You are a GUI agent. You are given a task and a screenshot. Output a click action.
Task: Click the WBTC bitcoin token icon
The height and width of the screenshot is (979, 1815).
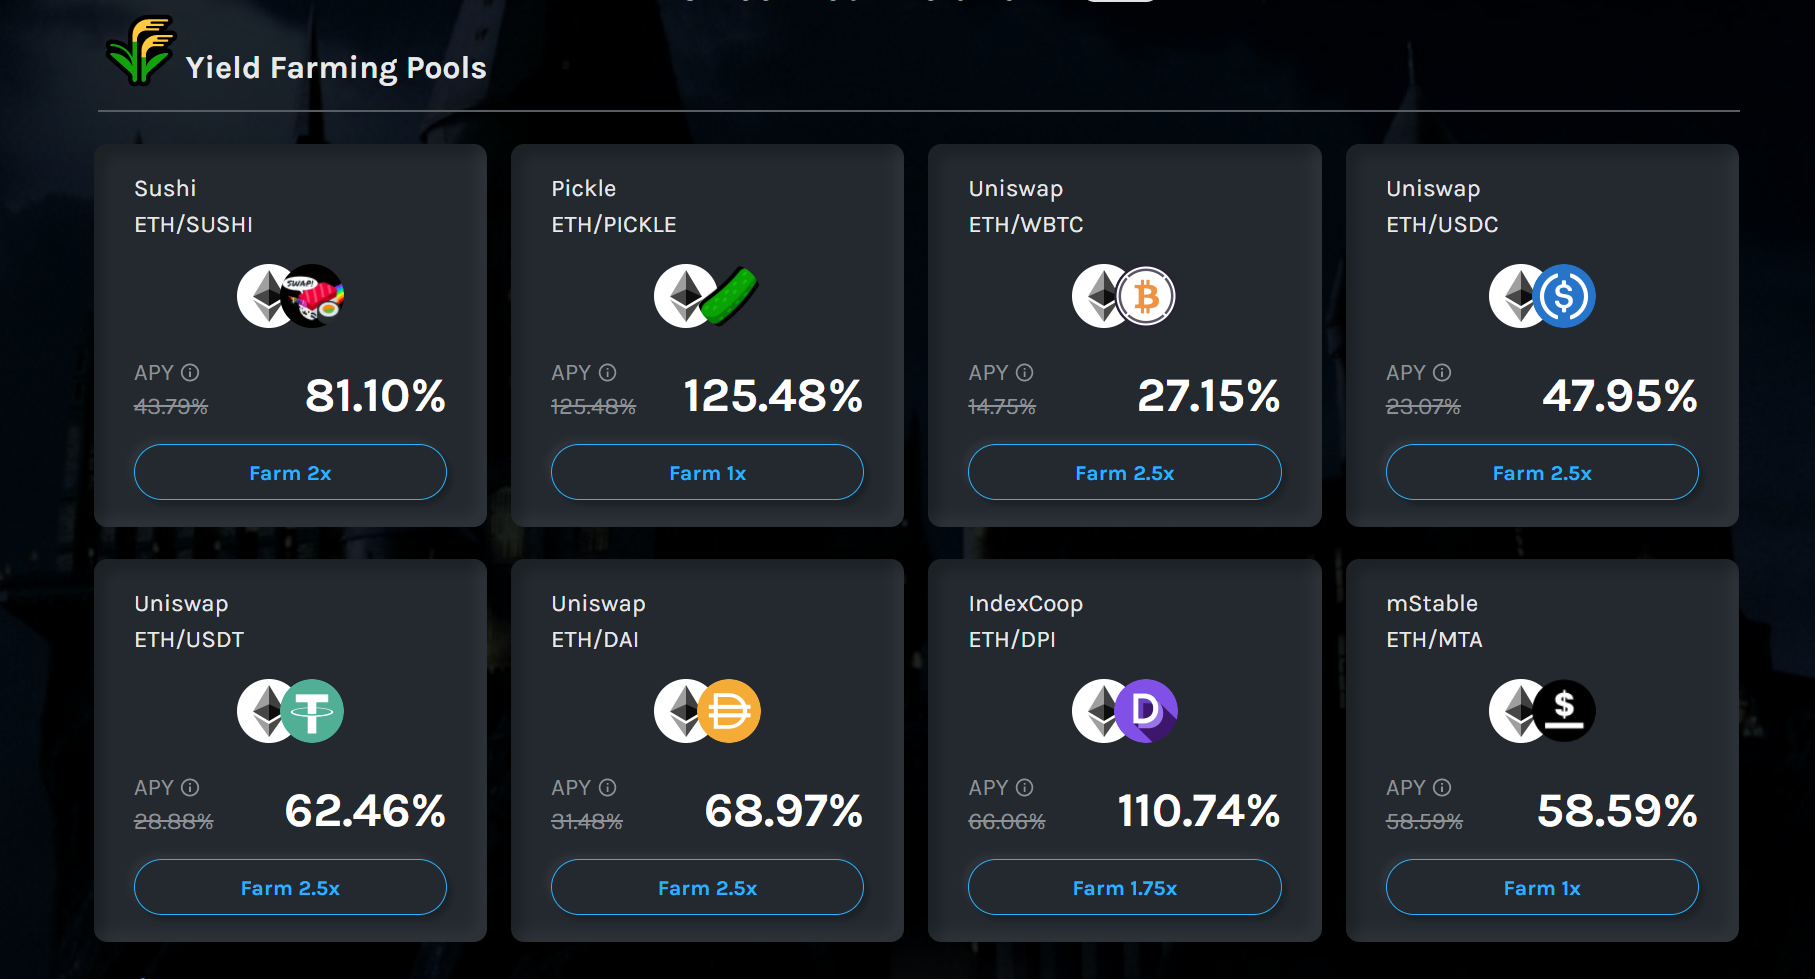1146,296
